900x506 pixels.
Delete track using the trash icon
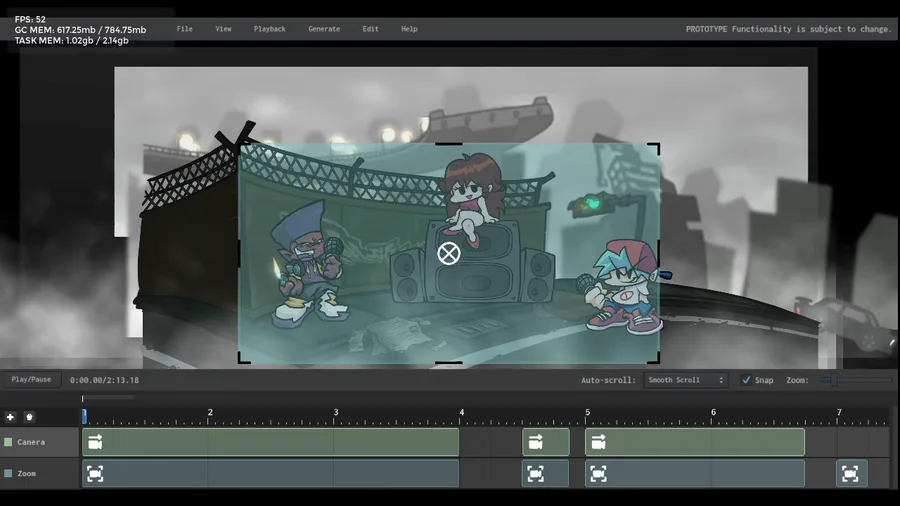pyautogui.click(x=29, y=417)
